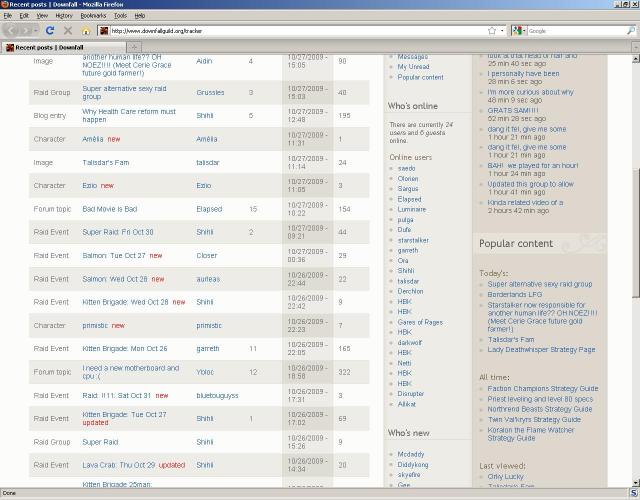The image size is (640, 500).
Task: Open author Elapsed in posts table
Action: (209, 209)
